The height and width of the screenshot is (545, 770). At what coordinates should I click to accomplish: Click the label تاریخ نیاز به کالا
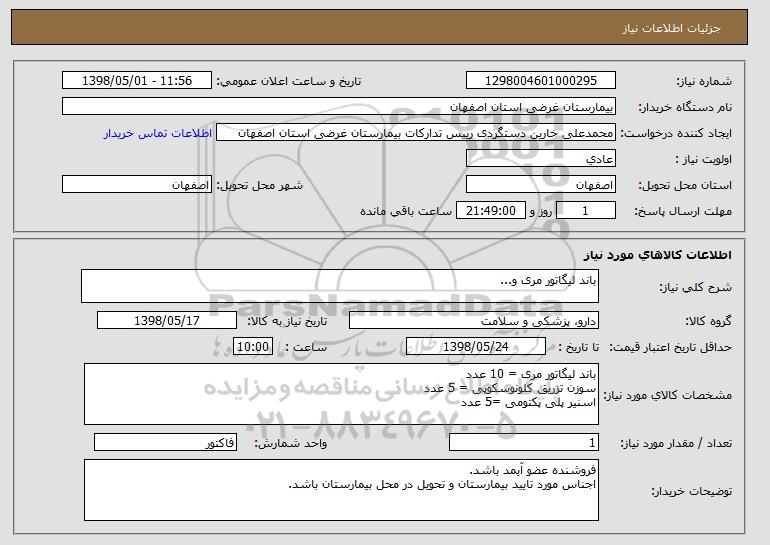(x=287, y=321)
